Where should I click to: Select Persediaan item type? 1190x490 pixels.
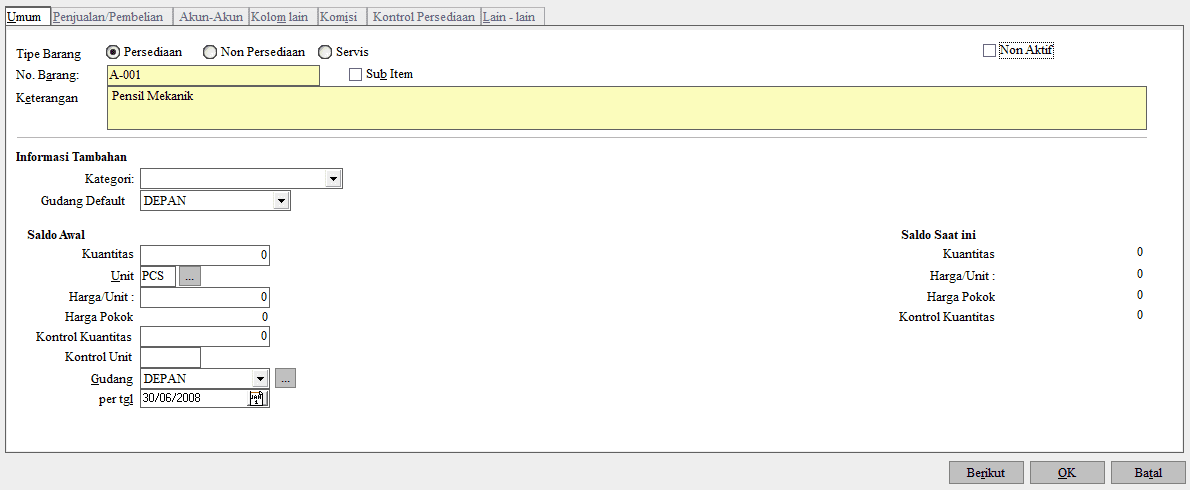coord(113,52)
